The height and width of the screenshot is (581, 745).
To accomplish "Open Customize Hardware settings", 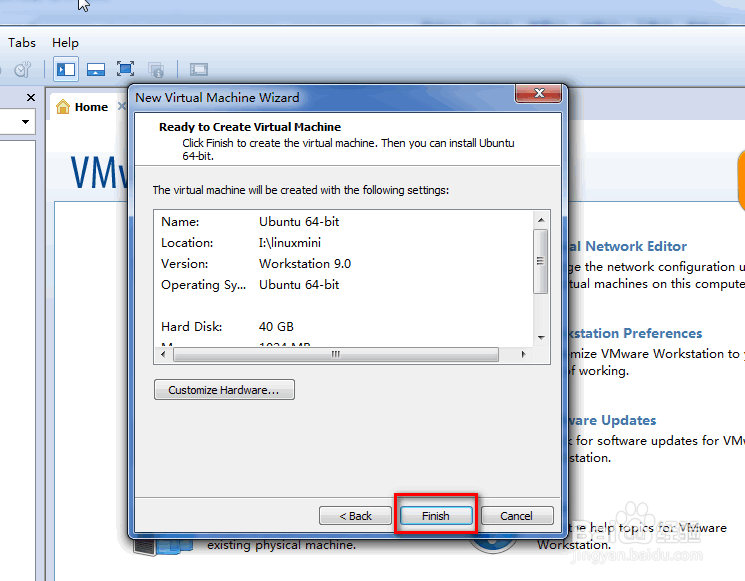I will coord(224,390).
